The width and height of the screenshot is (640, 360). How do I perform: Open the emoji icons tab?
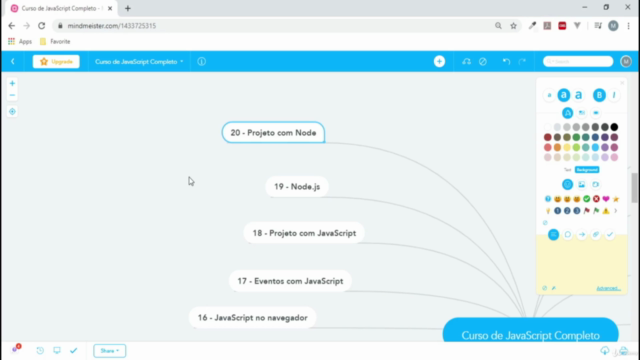567,184
